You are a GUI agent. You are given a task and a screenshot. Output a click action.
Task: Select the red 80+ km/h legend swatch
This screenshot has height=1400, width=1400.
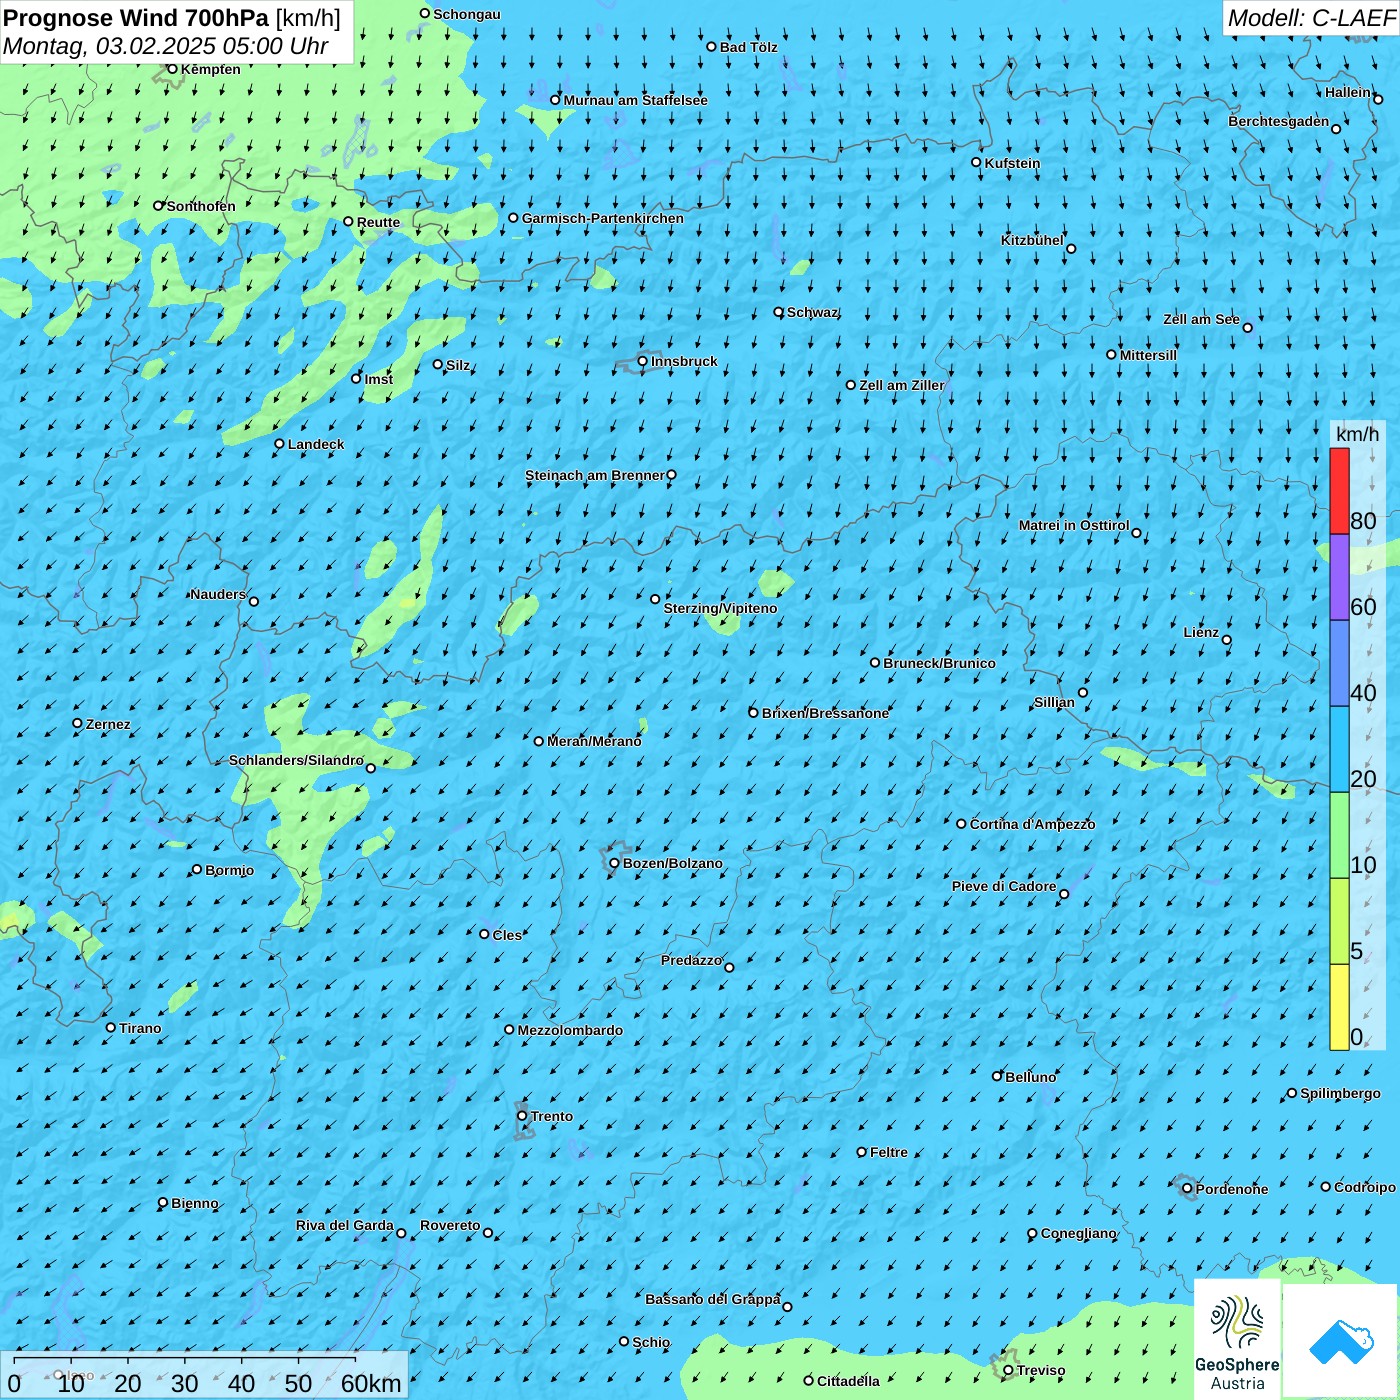click(x=1339, y=491)
